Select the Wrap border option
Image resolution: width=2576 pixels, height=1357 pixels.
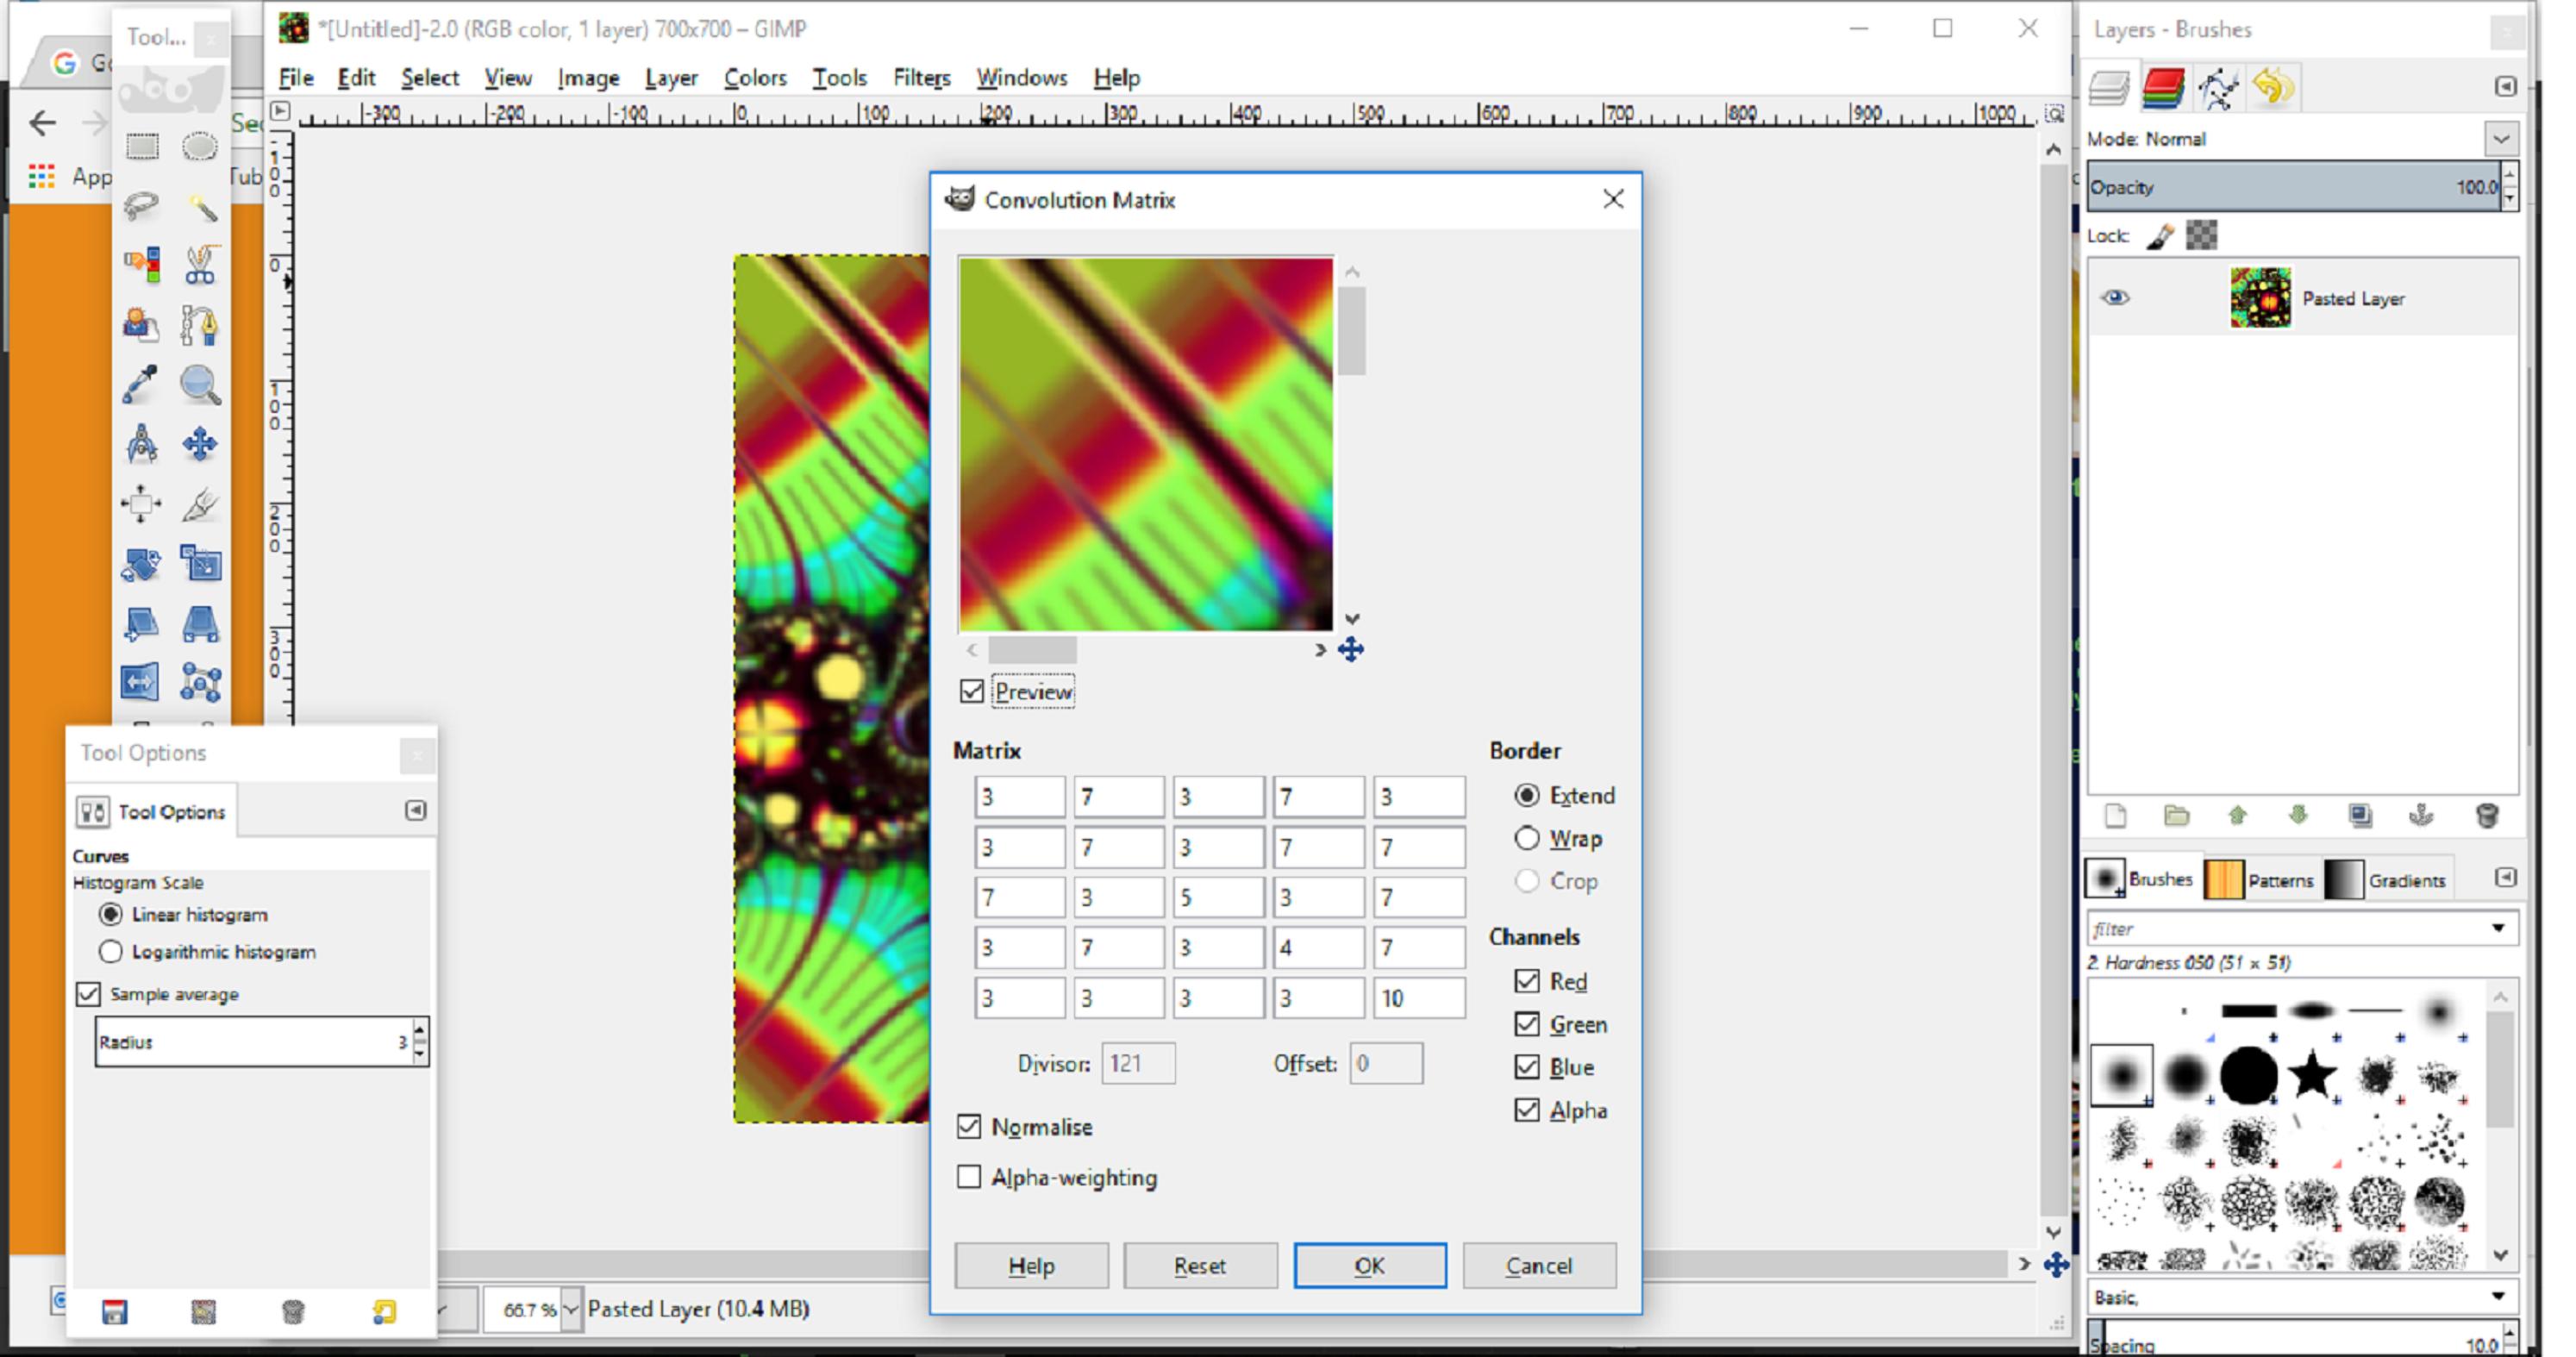(x=1526, y=838)
